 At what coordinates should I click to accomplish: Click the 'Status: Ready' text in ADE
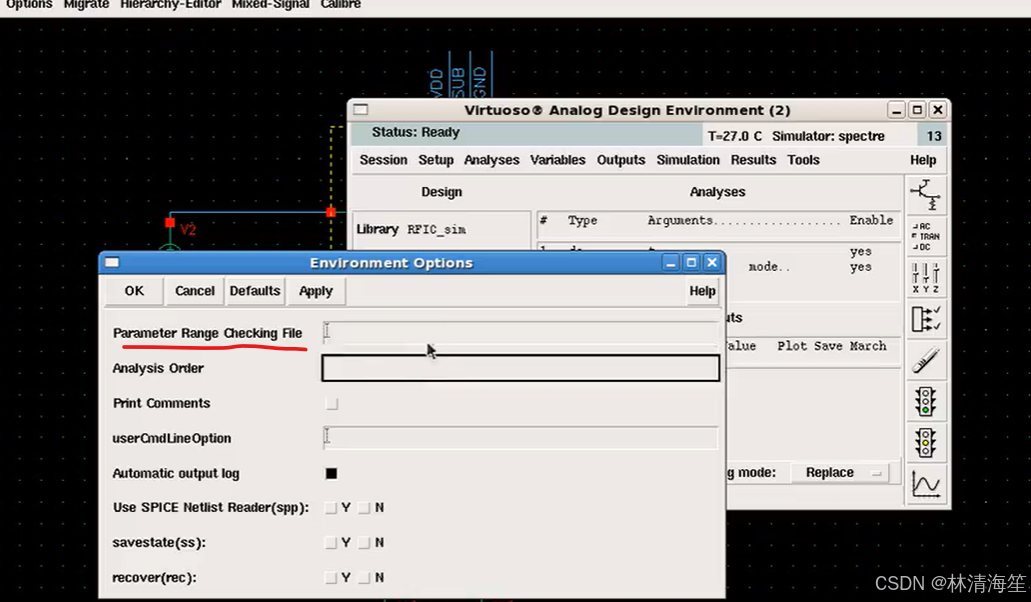click(x=416, y=132)
